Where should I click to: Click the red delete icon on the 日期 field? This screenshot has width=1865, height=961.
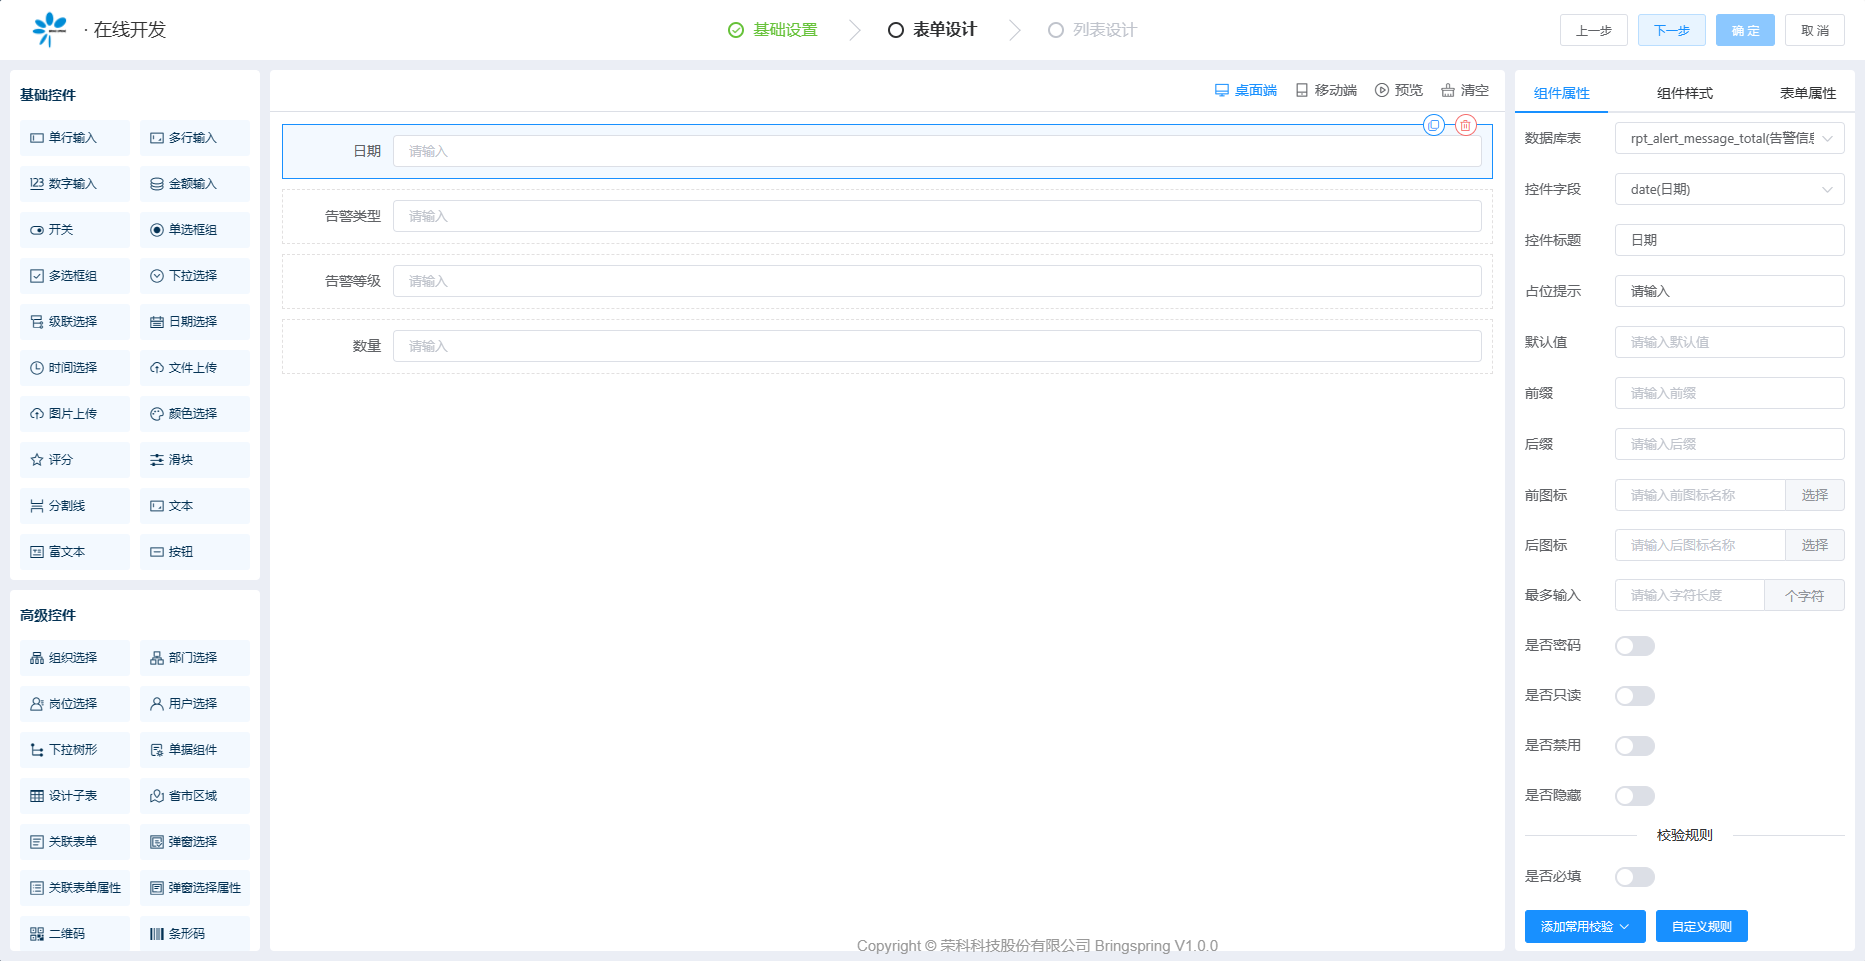(1465, 125)
